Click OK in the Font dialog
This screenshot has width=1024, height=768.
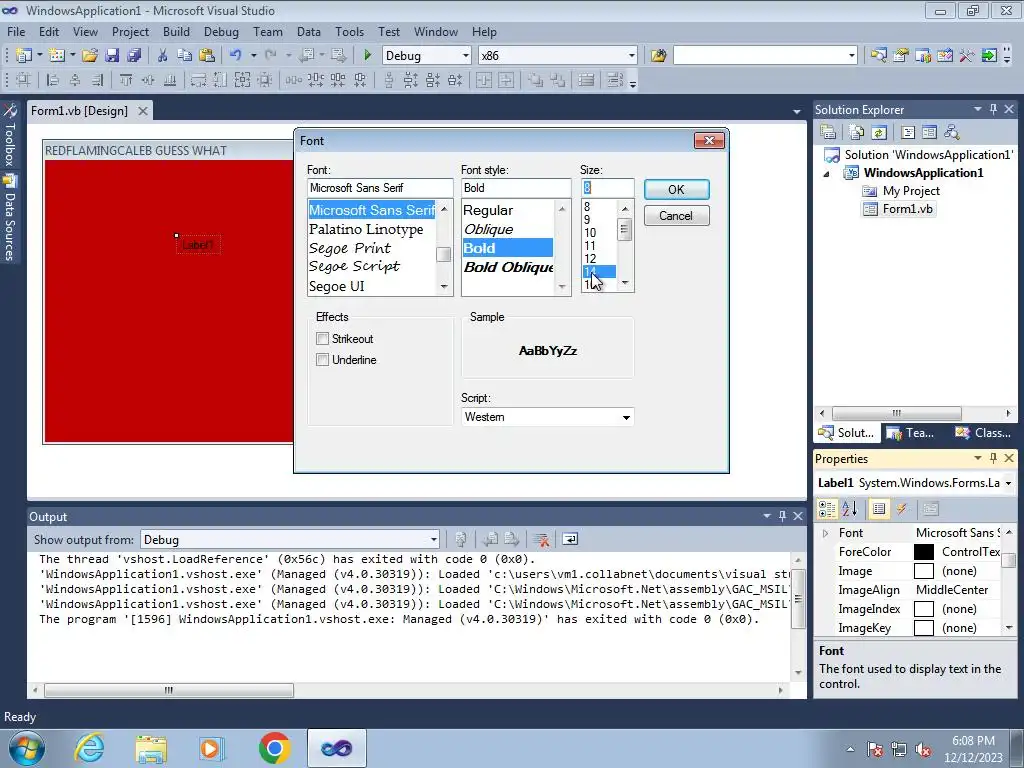coord(676,189)
